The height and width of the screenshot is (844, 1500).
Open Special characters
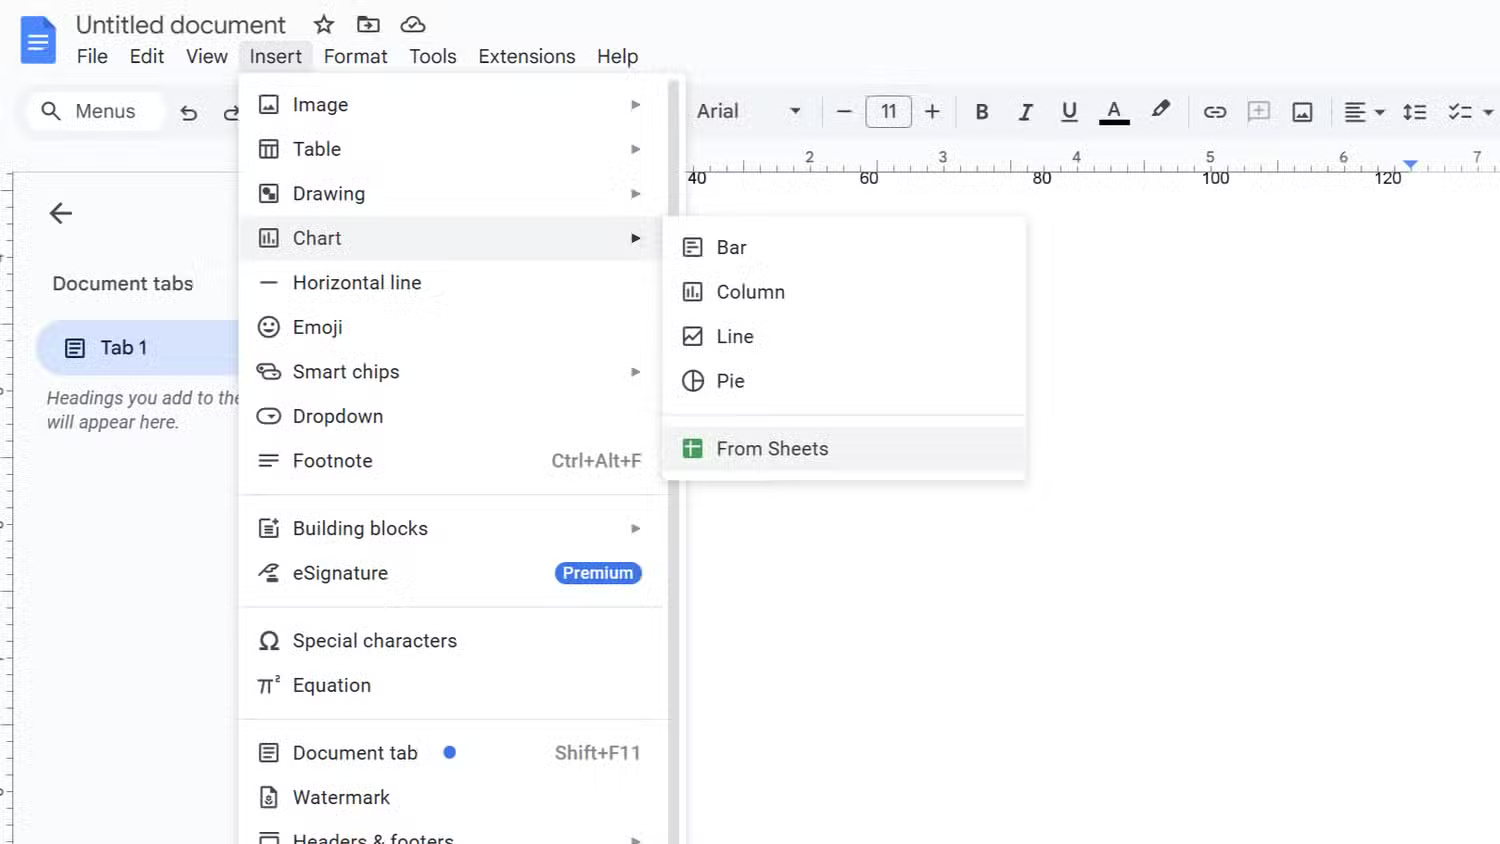pyautogui.click(x=452, y=641)
